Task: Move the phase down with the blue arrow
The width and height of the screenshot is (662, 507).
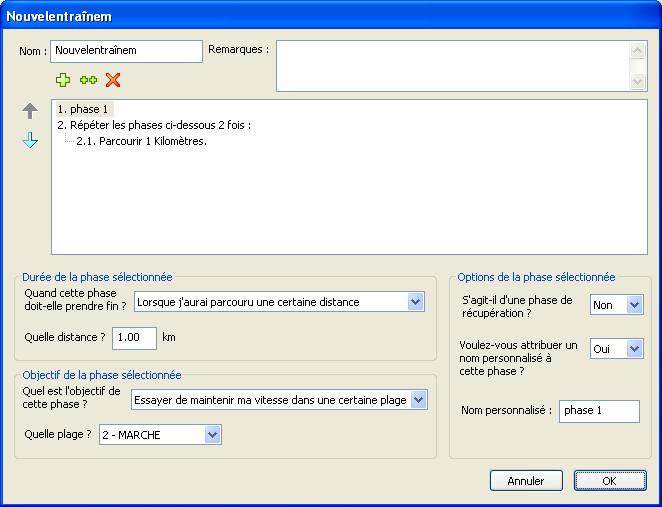Action: coord(30,140)
